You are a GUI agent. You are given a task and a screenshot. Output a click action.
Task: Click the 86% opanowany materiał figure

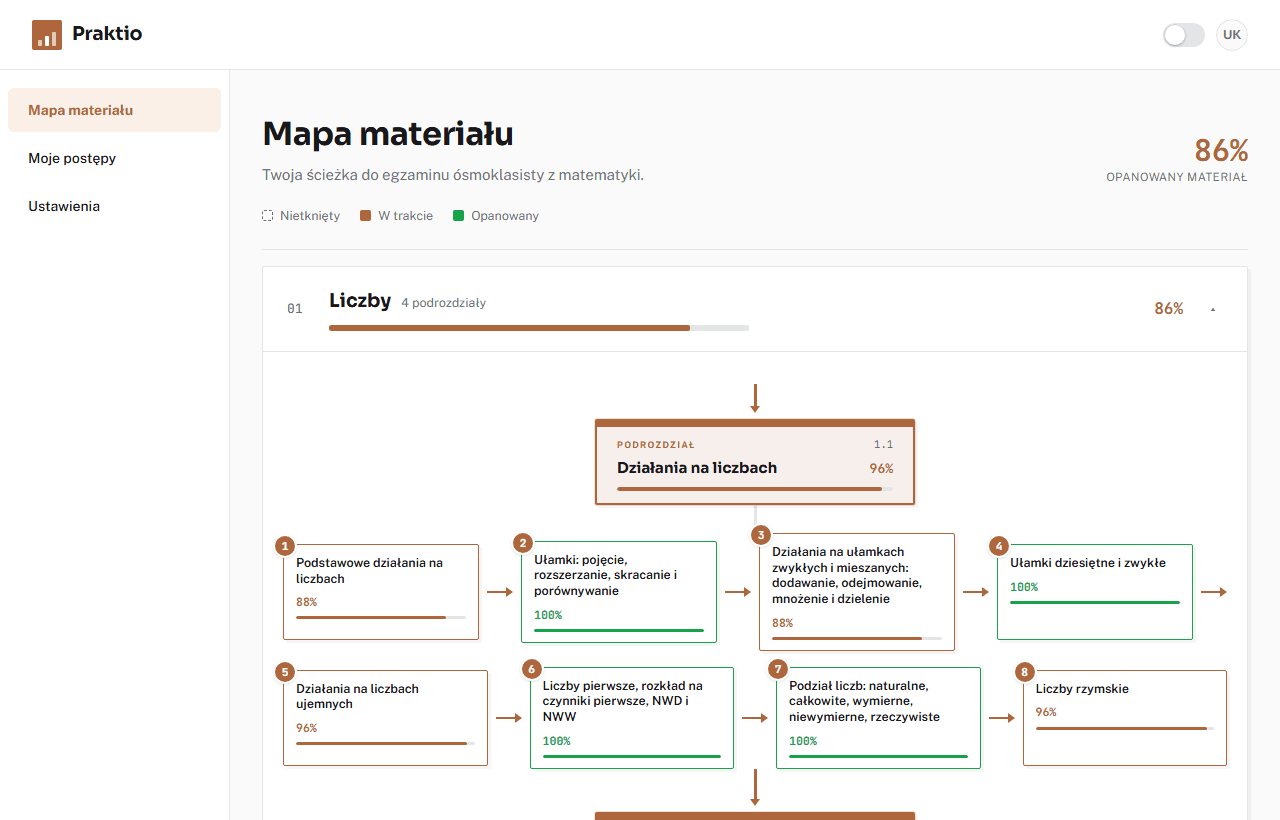pyautogui.click(x=1221, y=151)
